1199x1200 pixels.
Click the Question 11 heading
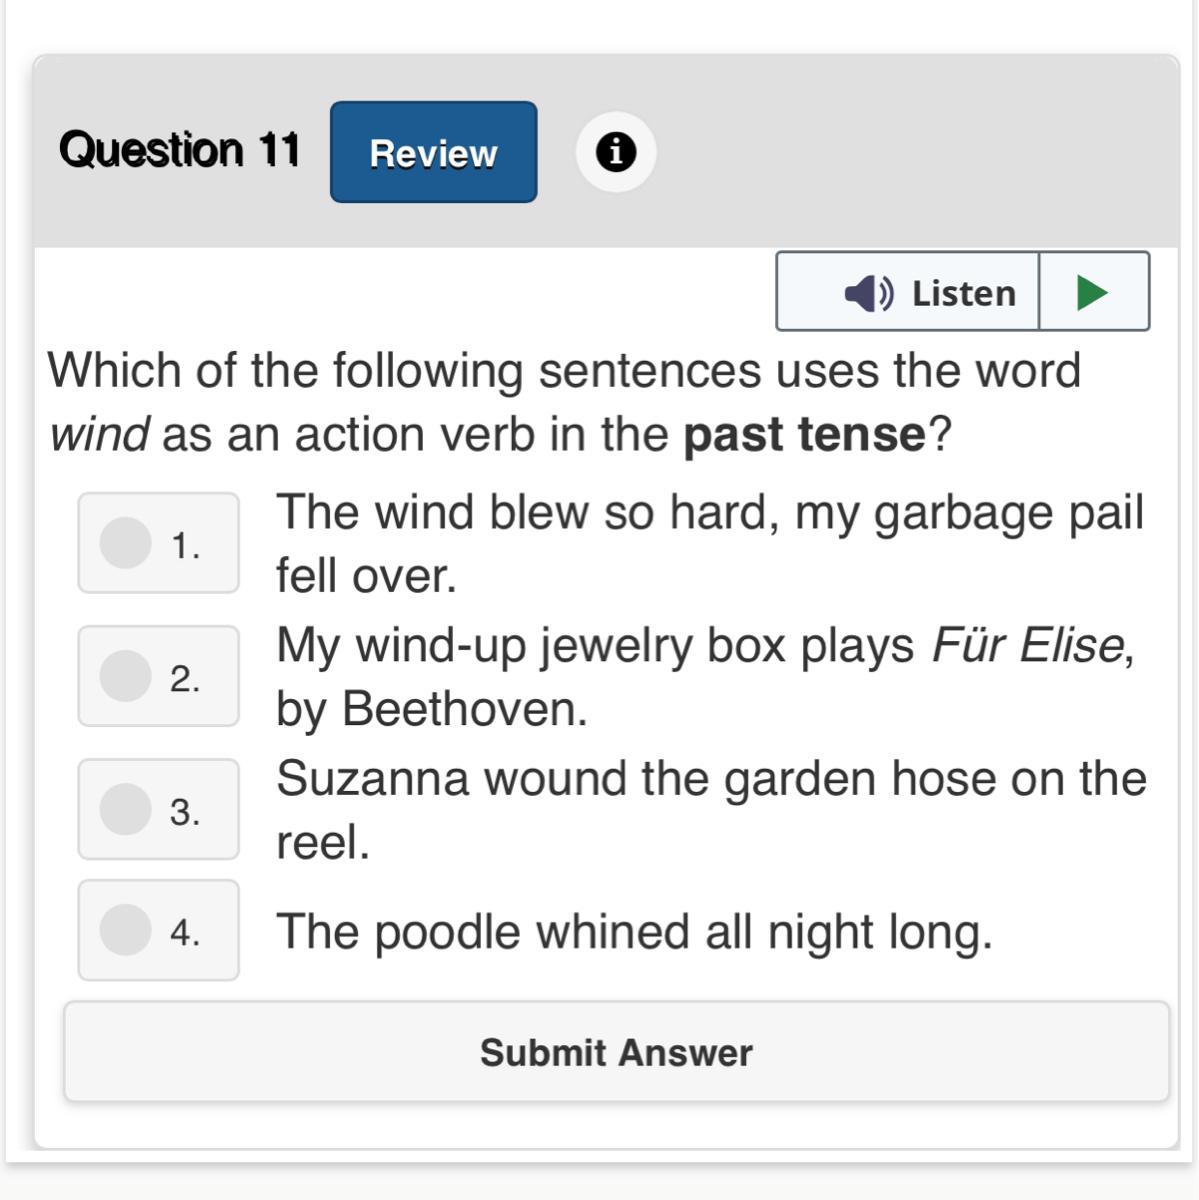pyautogui.click(x=180, y=151)
